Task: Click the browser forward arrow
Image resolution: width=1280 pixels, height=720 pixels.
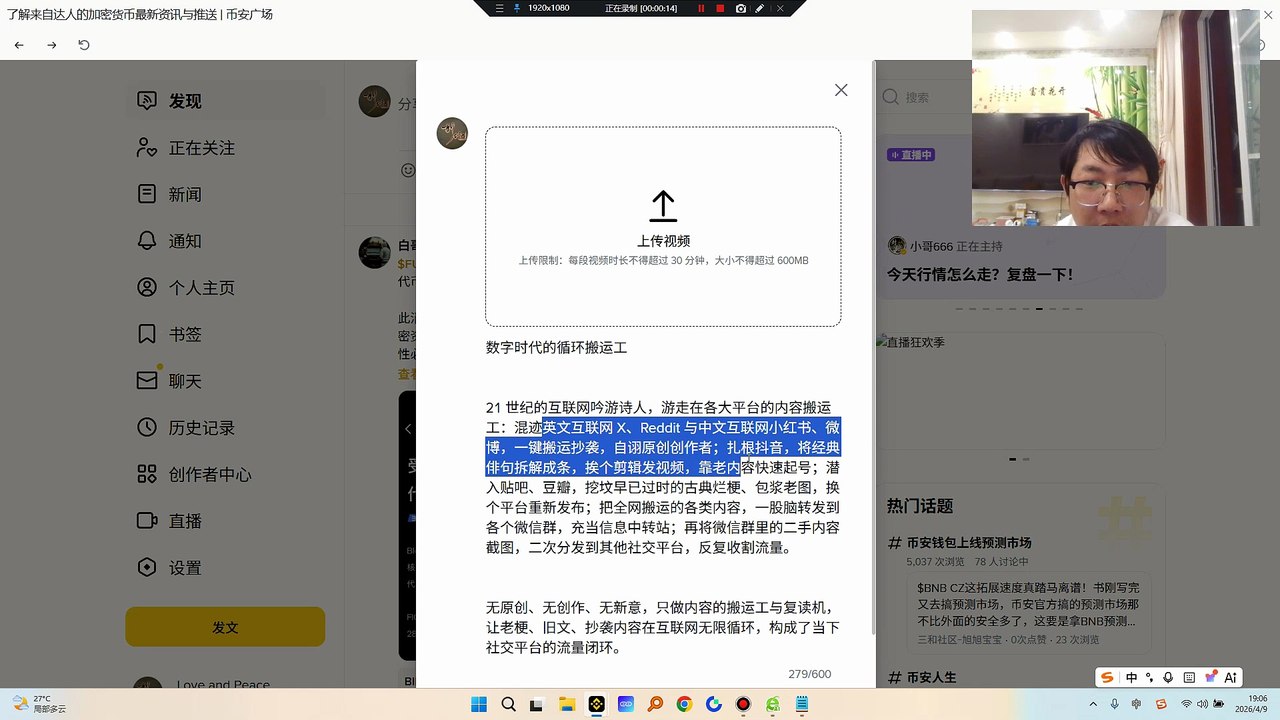Action: (x=52, y=45)
